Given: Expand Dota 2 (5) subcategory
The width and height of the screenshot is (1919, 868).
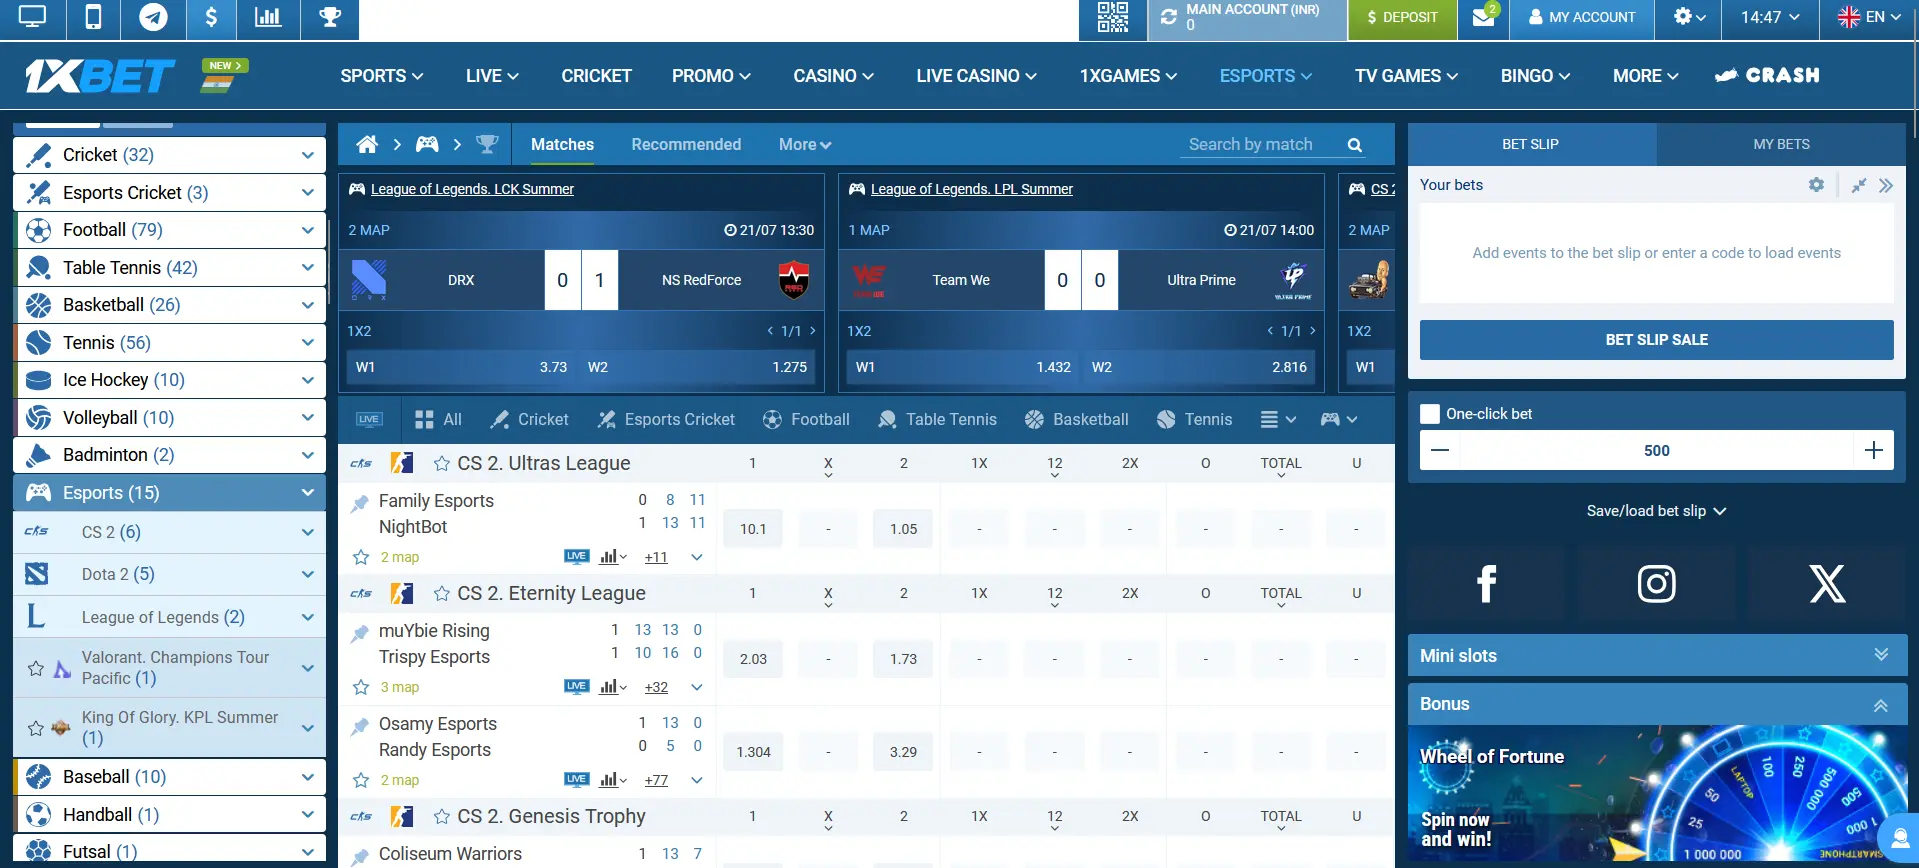Looking at the screenshot, I should coord(169,574).
